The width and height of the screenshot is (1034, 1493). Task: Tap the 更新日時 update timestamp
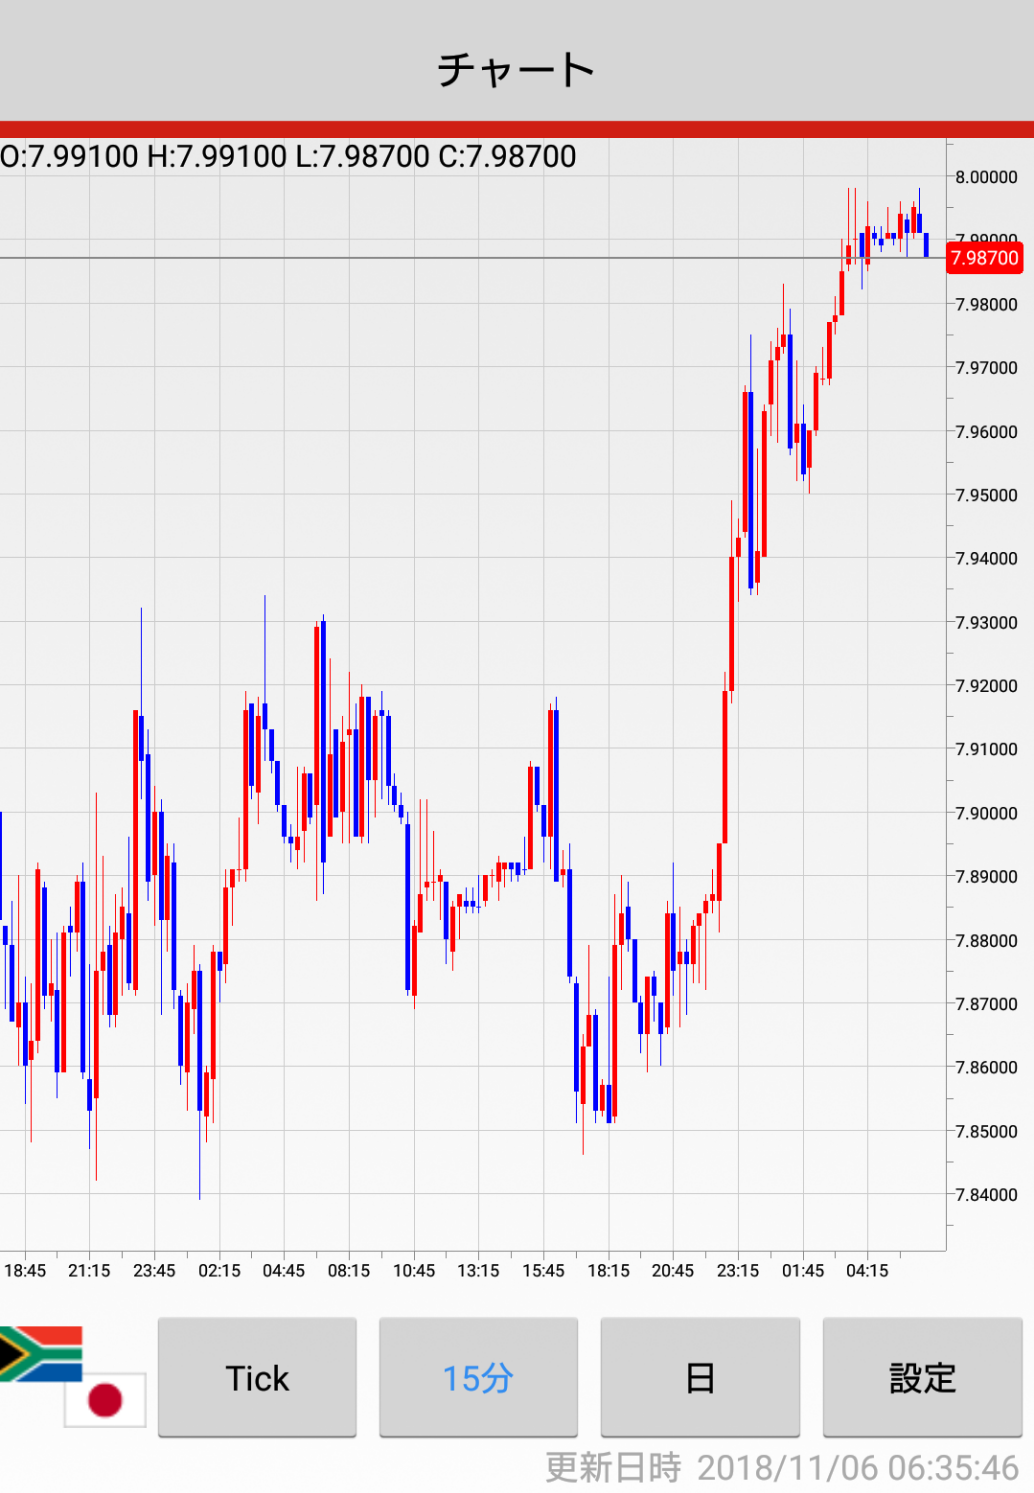pyautogui.click(x=781, y=1467)
